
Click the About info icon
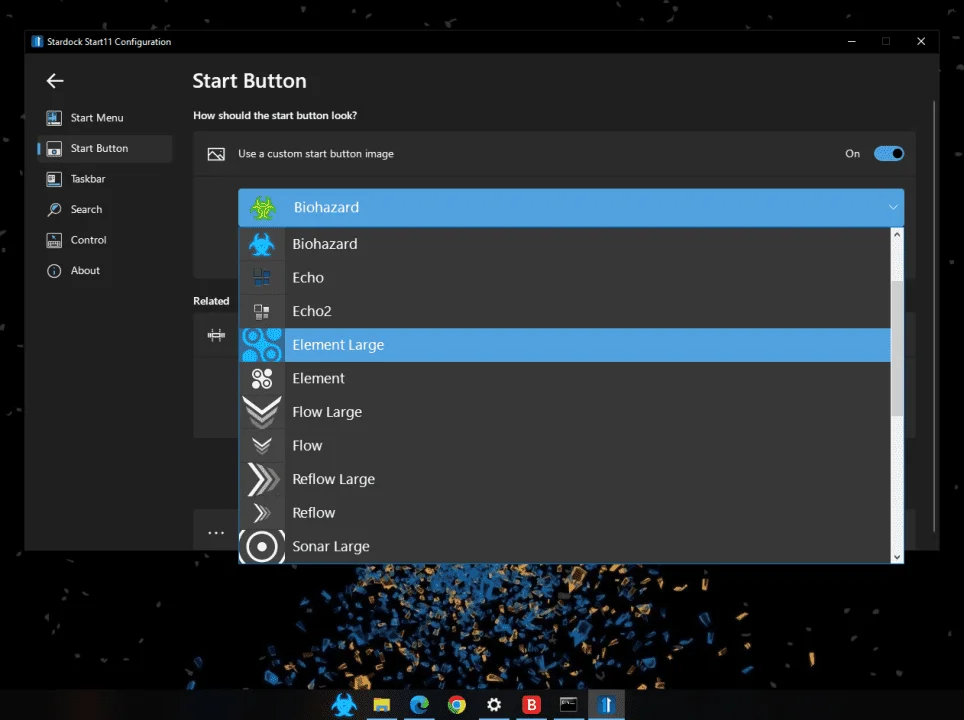(x=54, y=271)
